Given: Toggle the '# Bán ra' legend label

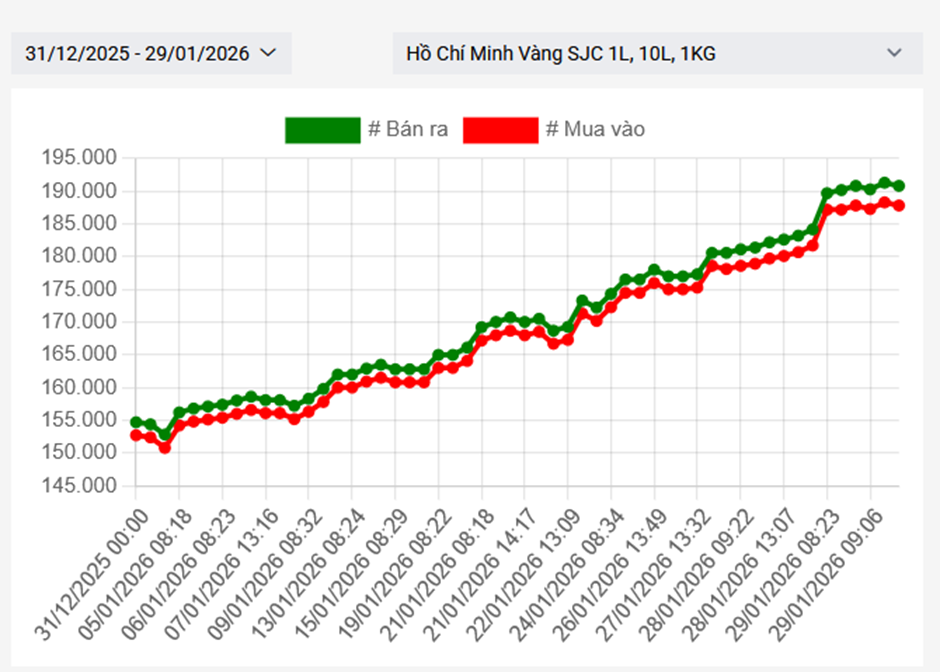Looking at the screenshot, I should tap(408, 130).
